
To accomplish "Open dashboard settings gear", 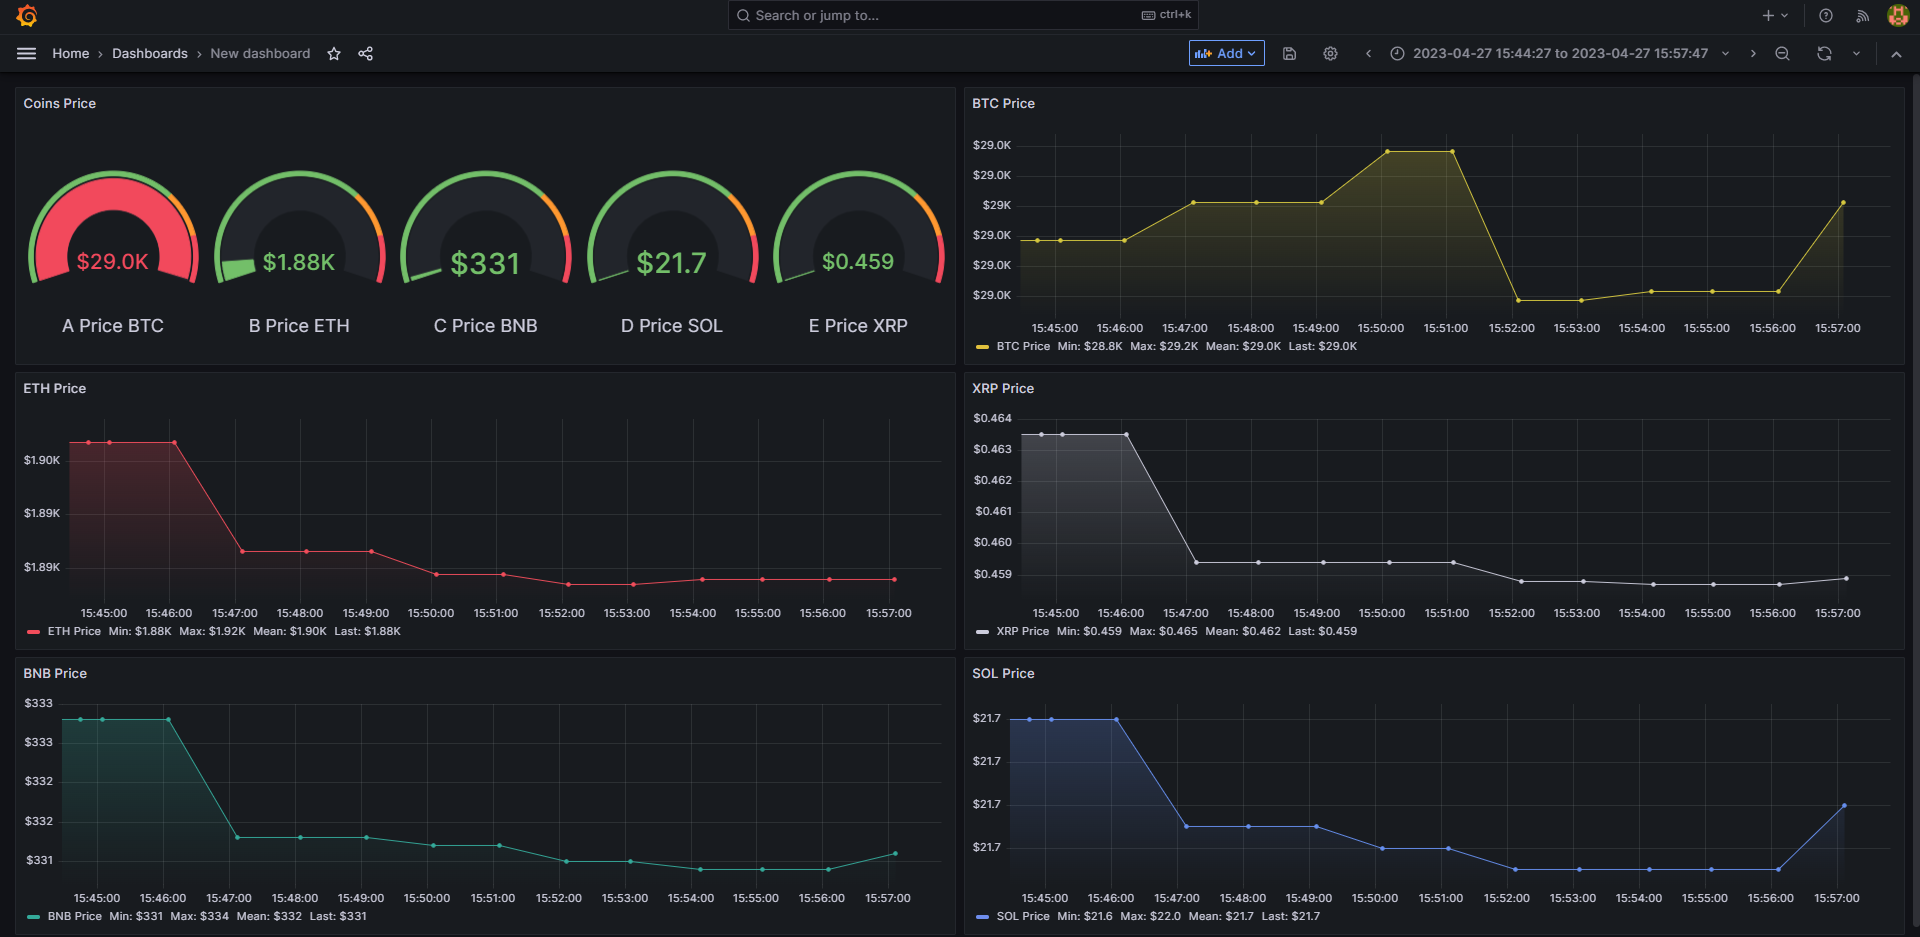I will click(1330, 54).
